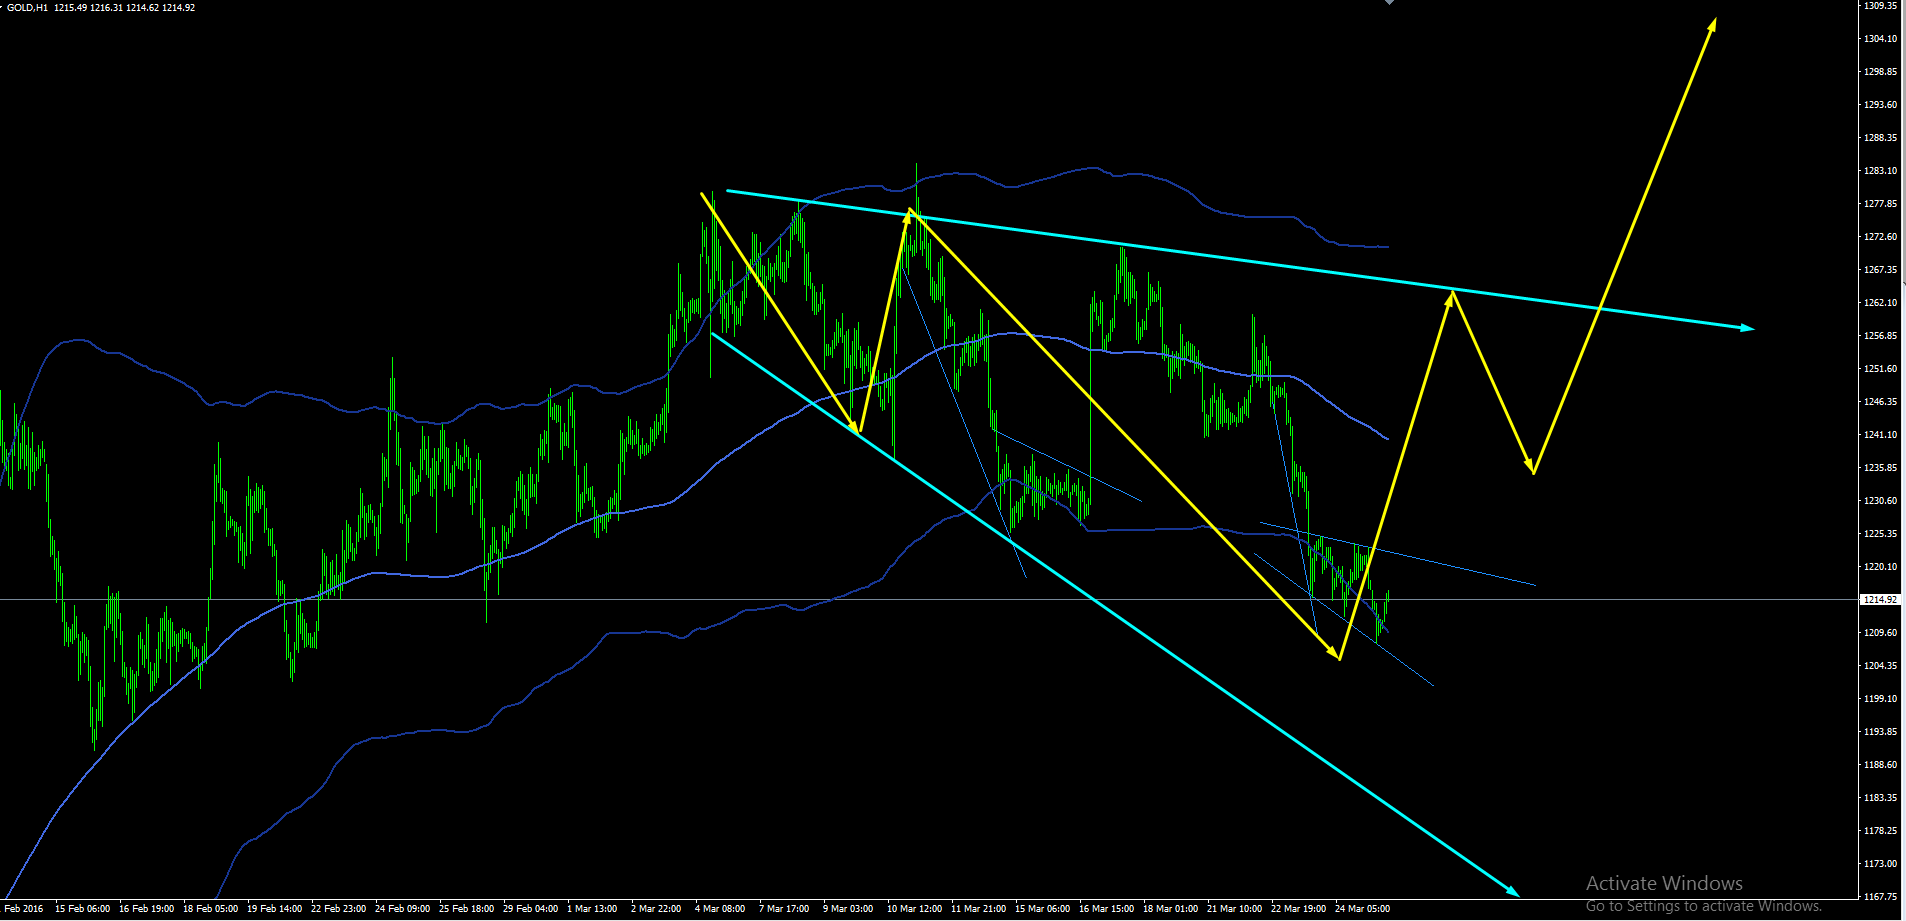Click the 1183.35 price axis label
Image resolution: width=1906 pixels, height=921 pixels.
tap(1881, 798)
